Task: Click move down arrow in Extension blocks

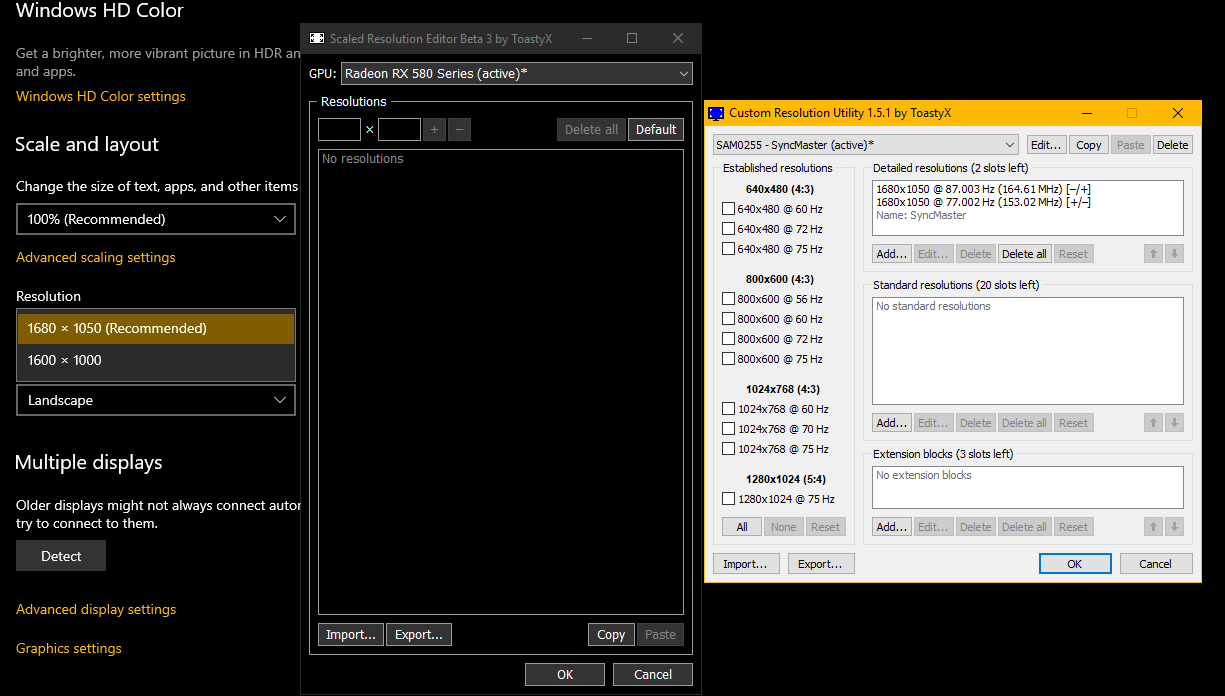Action: pyautogui.click(x=1174, y=527)
